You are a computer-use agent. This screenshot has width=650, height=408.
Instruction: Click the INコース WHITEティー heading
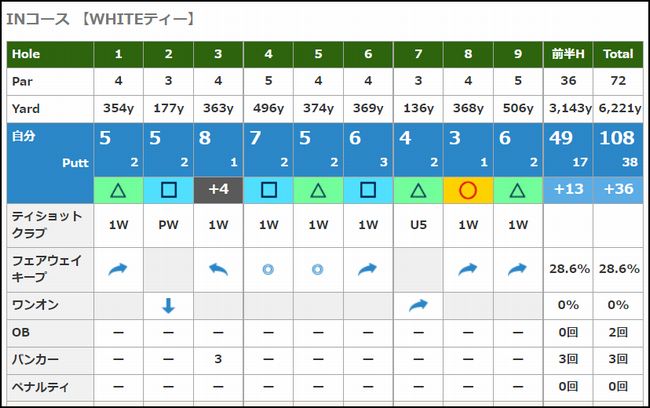(x=100, y=18)
